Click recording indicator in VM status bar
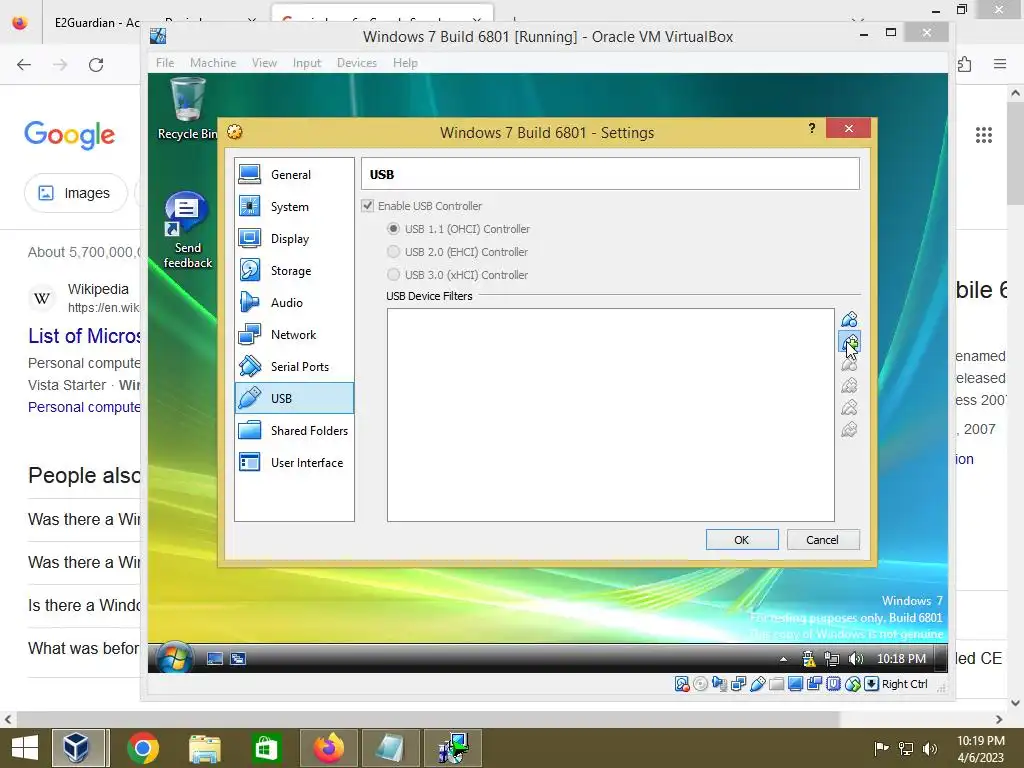The height and width of the screenshot is (768, 1024). pyautogui.click(x=814, y=684)
